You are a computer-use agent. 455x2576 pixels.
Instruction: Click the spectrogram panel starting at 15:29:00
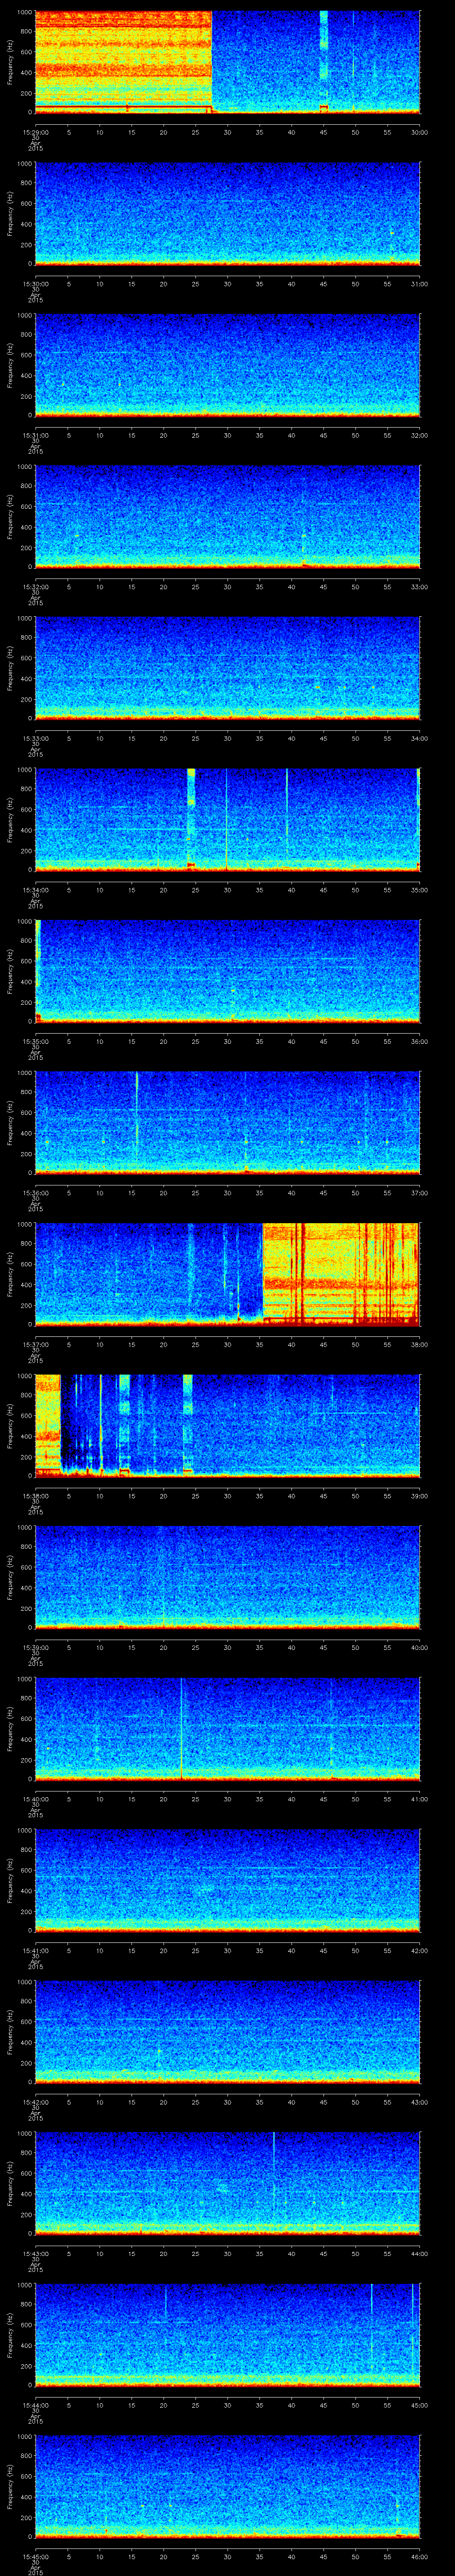click(227, 62)
